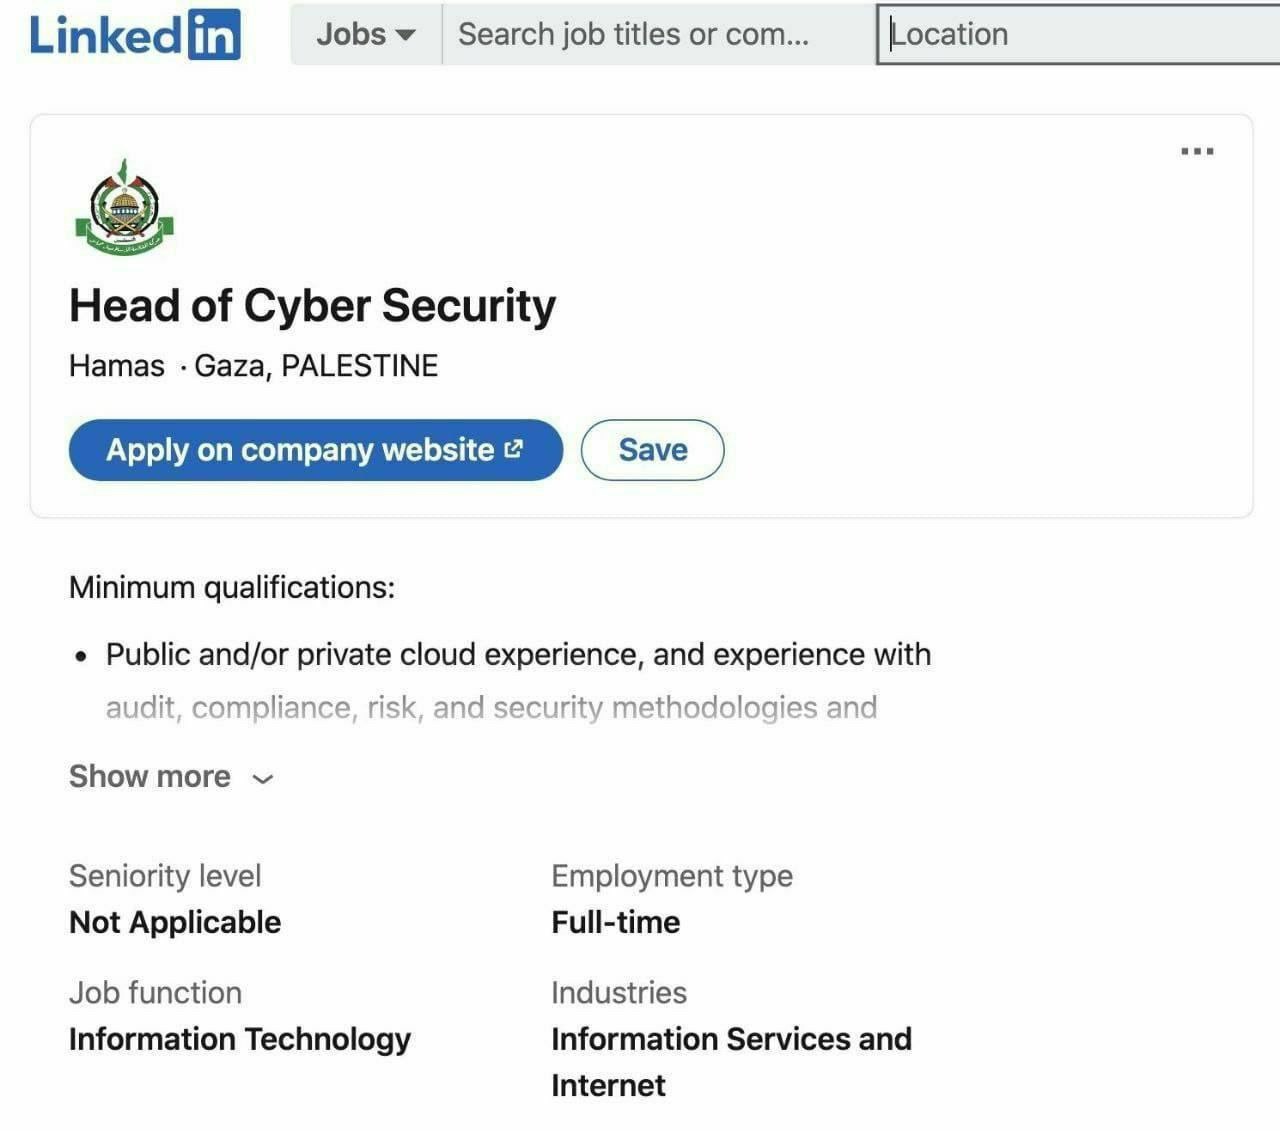Save this job posting
1280x1131 pixels.
point(653,449)
